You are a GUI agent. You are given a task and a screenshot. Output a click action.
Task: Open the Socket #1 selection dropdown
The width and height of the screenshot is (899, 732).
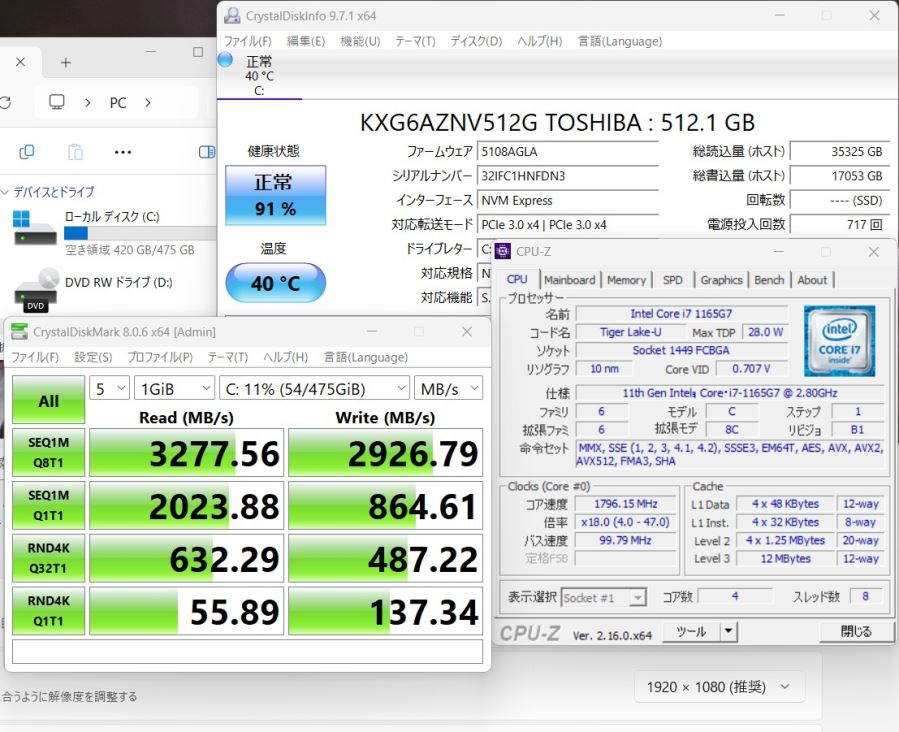[604, 597]
